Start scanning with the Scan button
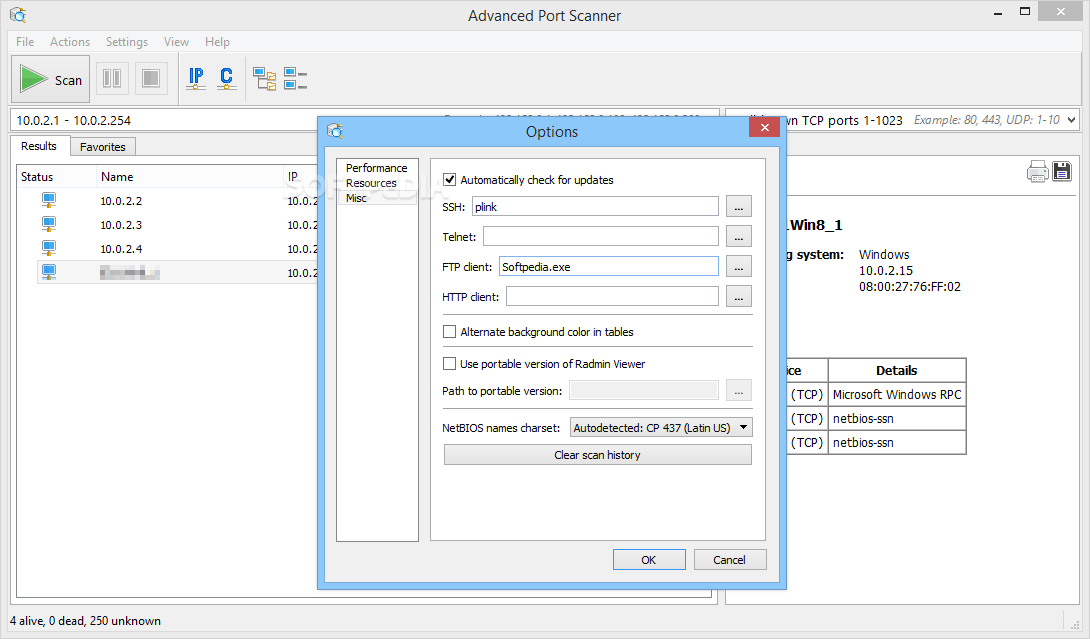Viewport: 1090px width, 639px height. click(x=51, y=79)
